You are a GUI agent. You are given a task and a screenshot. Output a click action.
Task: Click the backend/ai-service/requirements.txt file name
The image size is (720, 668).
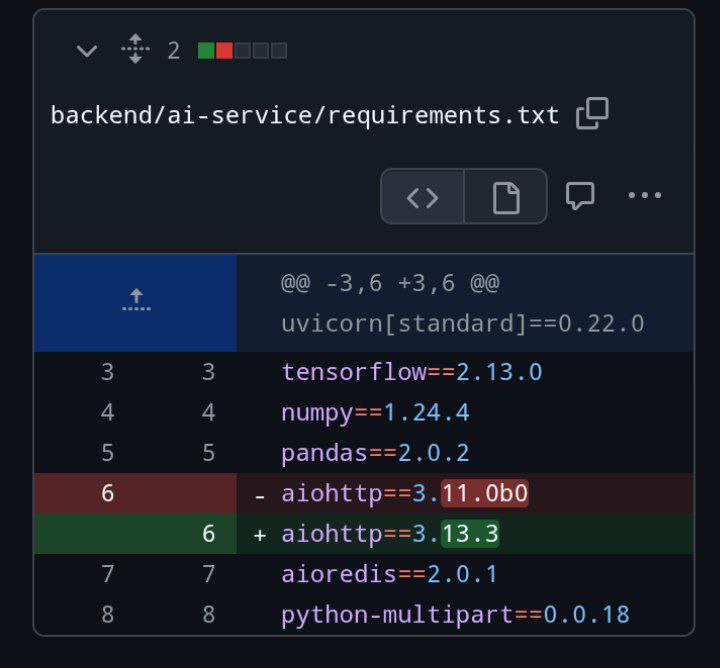coord(305,115)
